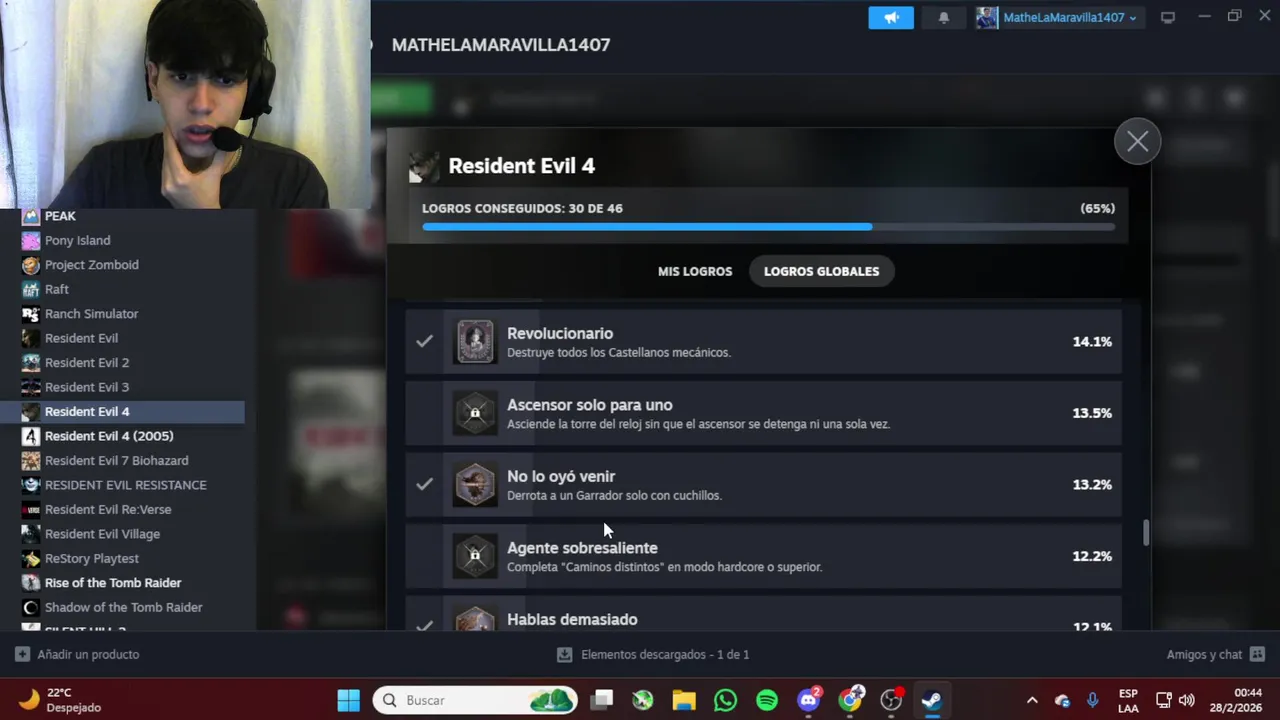Click the No lo oyó venir achievement icon
This screenshot has width=1280, height=720.
point(475,485)
